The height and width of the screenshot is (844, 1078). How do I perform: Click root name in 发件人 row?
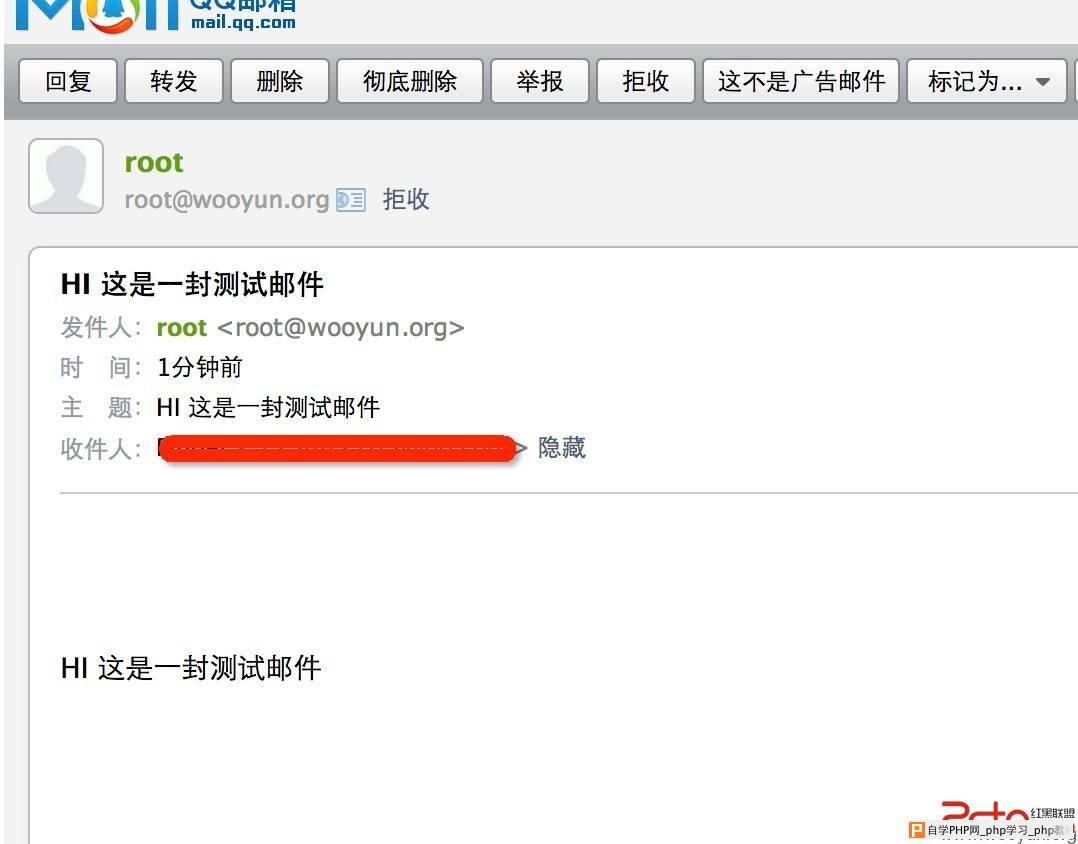click(x=182, y=328)
